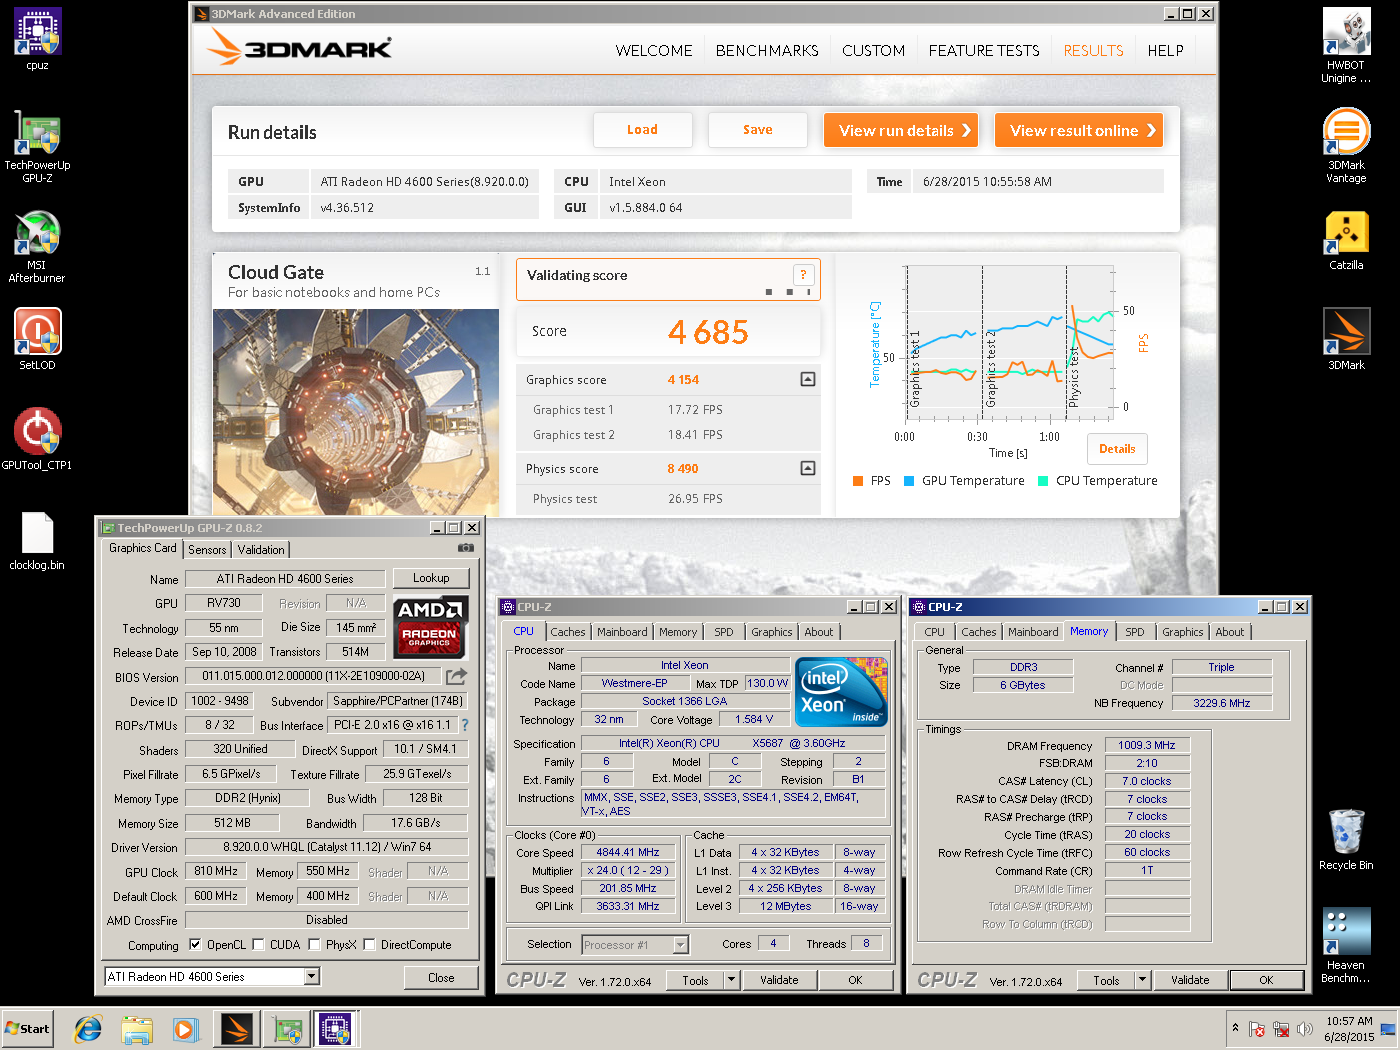Click the Cloud Gate benchmark thumbnail
1400x1050 pixels.
pyautogui.click(x=356, y=412)
